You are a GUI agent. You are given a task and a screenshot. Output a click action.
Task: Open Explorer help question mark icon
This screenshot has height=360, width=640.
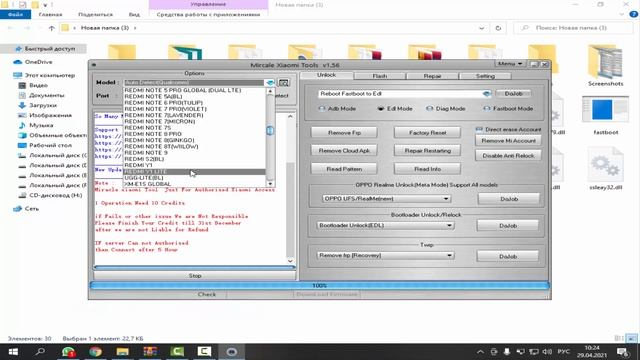pyautogui.click(x=633, y=14)
